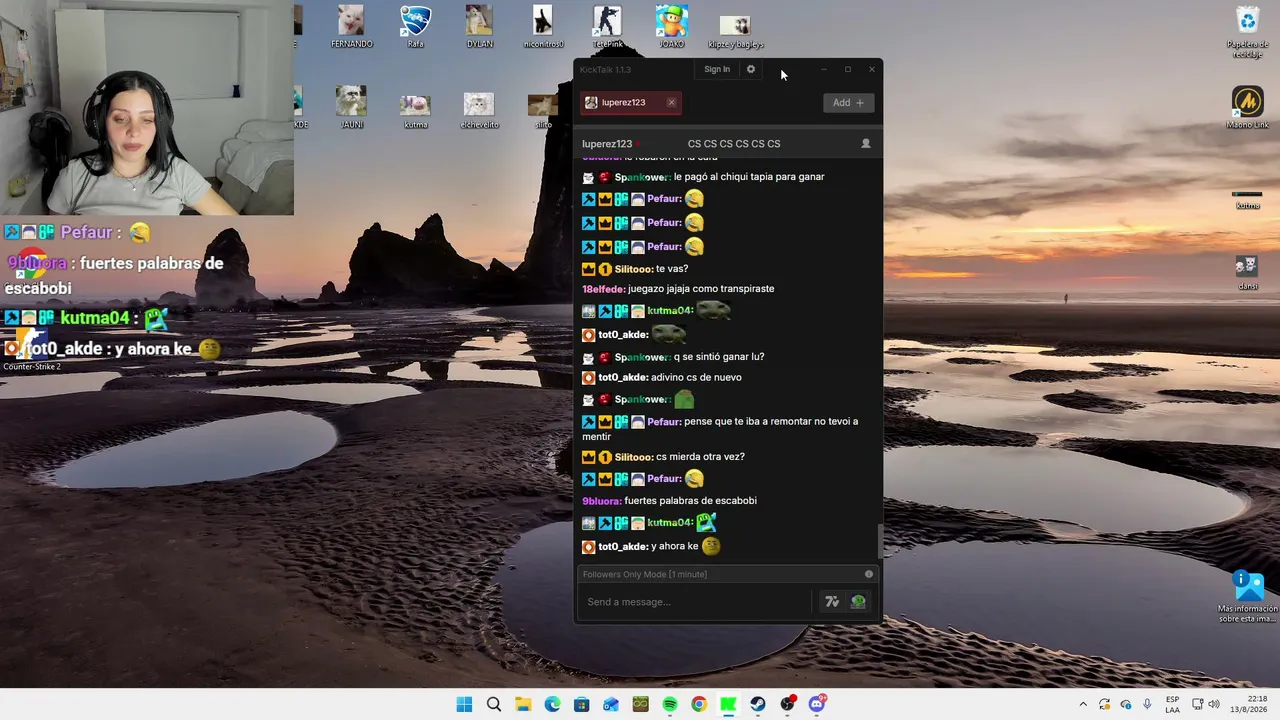
Task: Click username 18elfede in chat
Action: point(603,289)
